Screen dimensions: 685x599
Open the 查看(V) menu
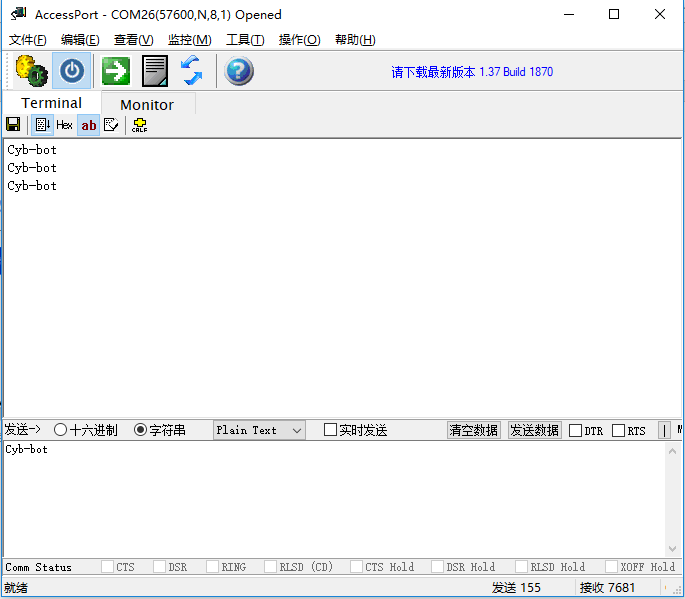tap(134, 40)
